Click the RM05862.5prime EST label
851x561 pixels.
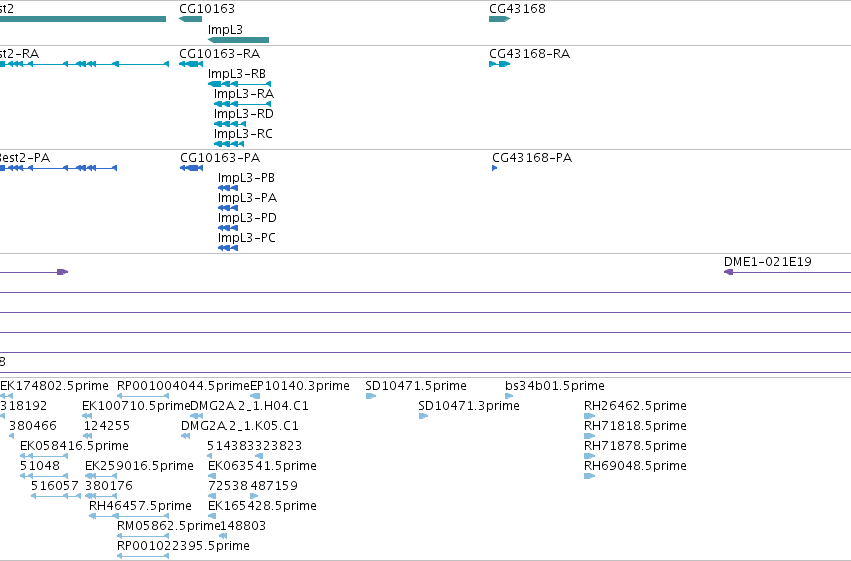coord(168,526)
